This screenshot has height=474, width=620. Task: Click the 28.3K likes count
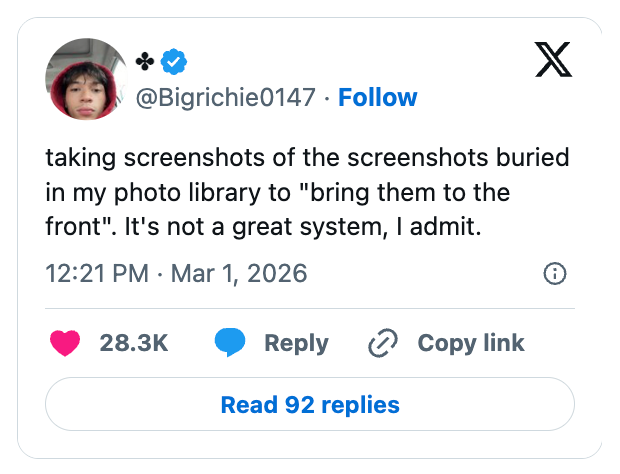coord(134,343)
